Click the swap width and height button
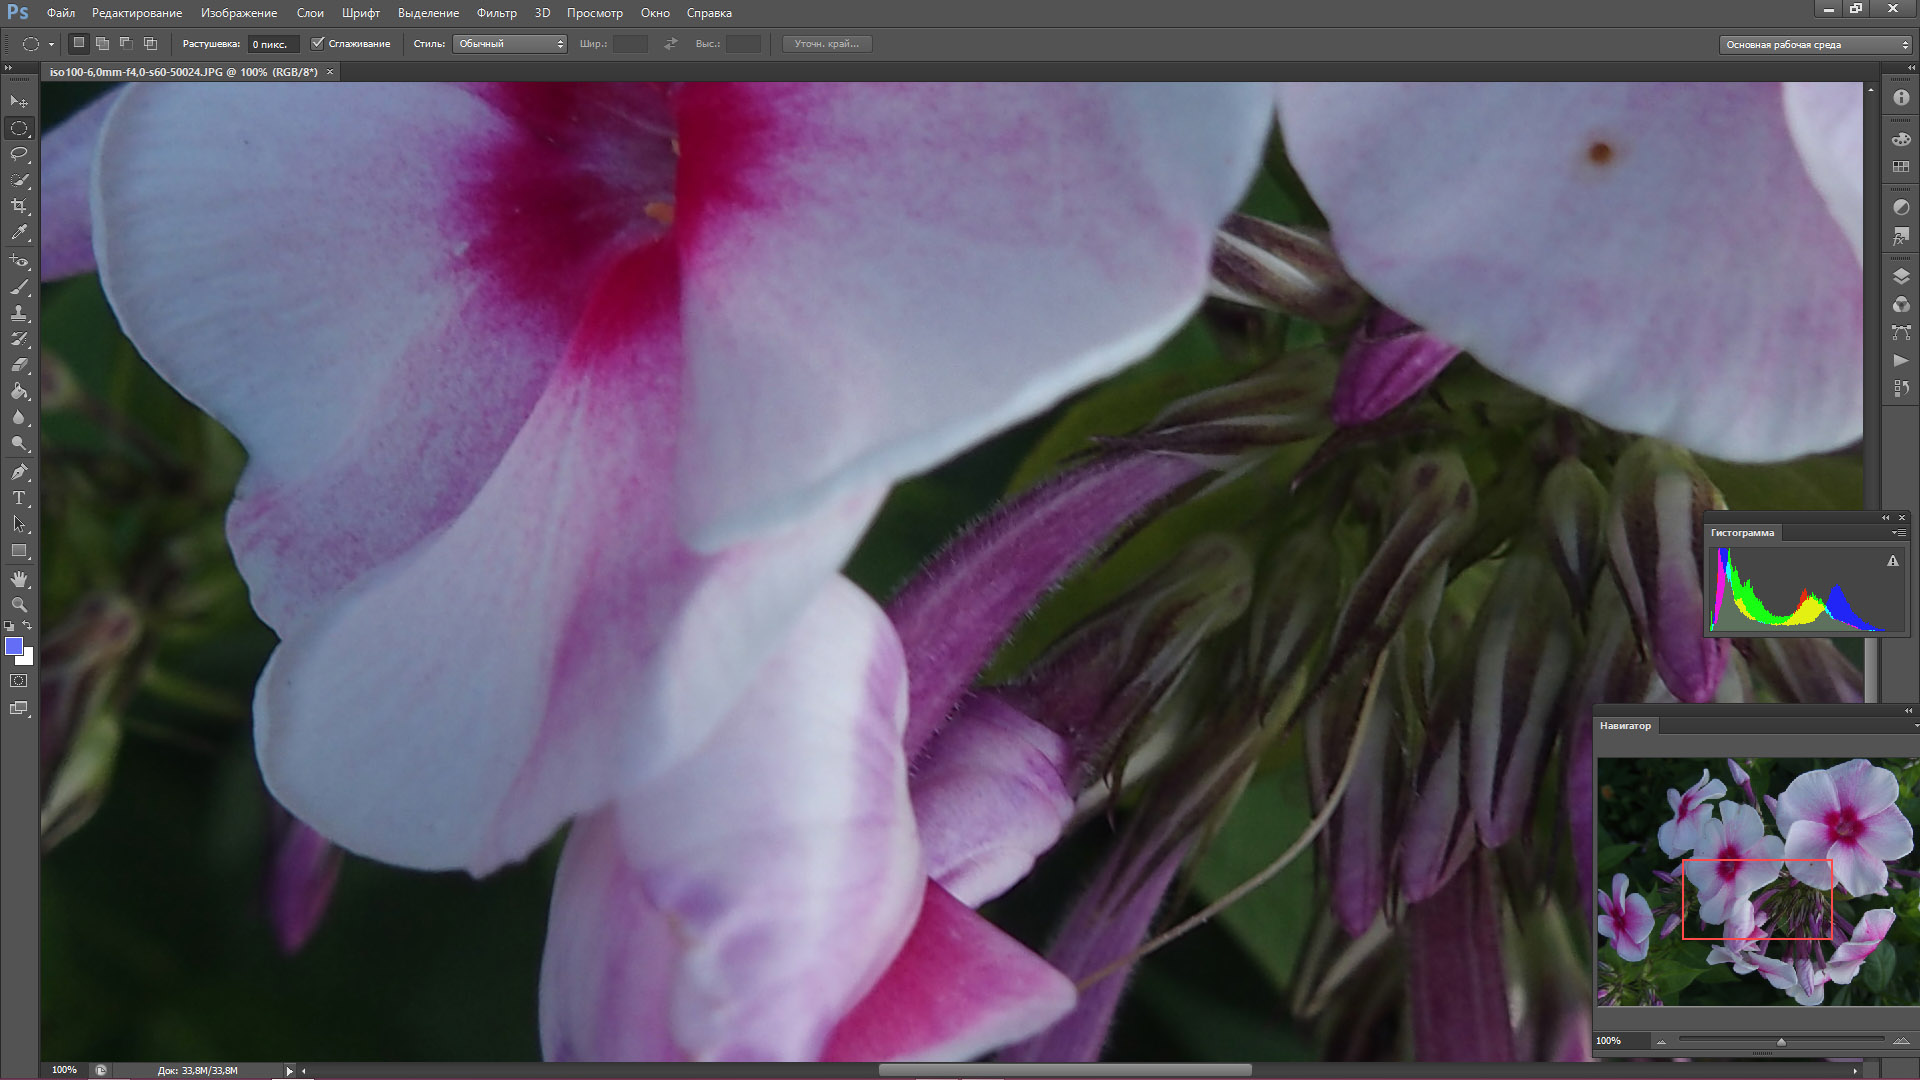Viewport: 1920px width, 1080px height. point(671,44)
